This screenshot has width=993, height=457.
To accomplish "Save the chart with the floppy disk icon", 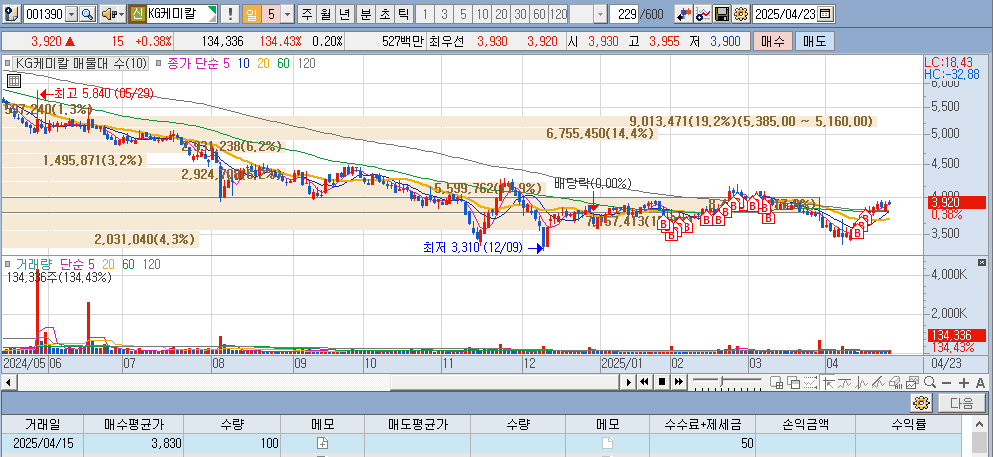I will [x=722, y=13].
